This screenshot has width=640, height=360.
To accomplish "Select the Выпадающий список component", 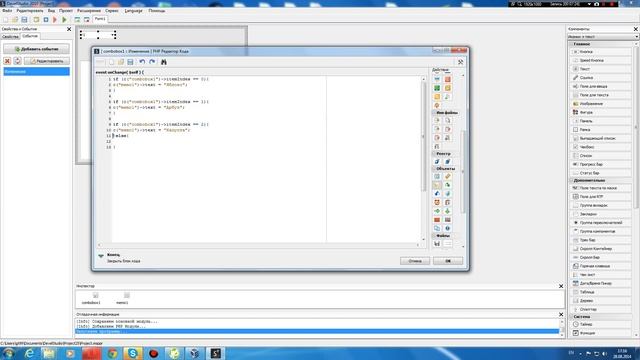I will click(600, 138).
